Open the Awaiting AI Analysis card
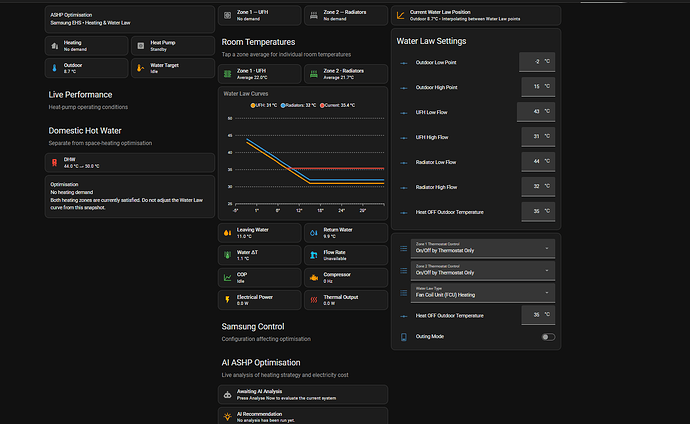Image resolution: width=690 pixels, height=424 pixels. 303,395
